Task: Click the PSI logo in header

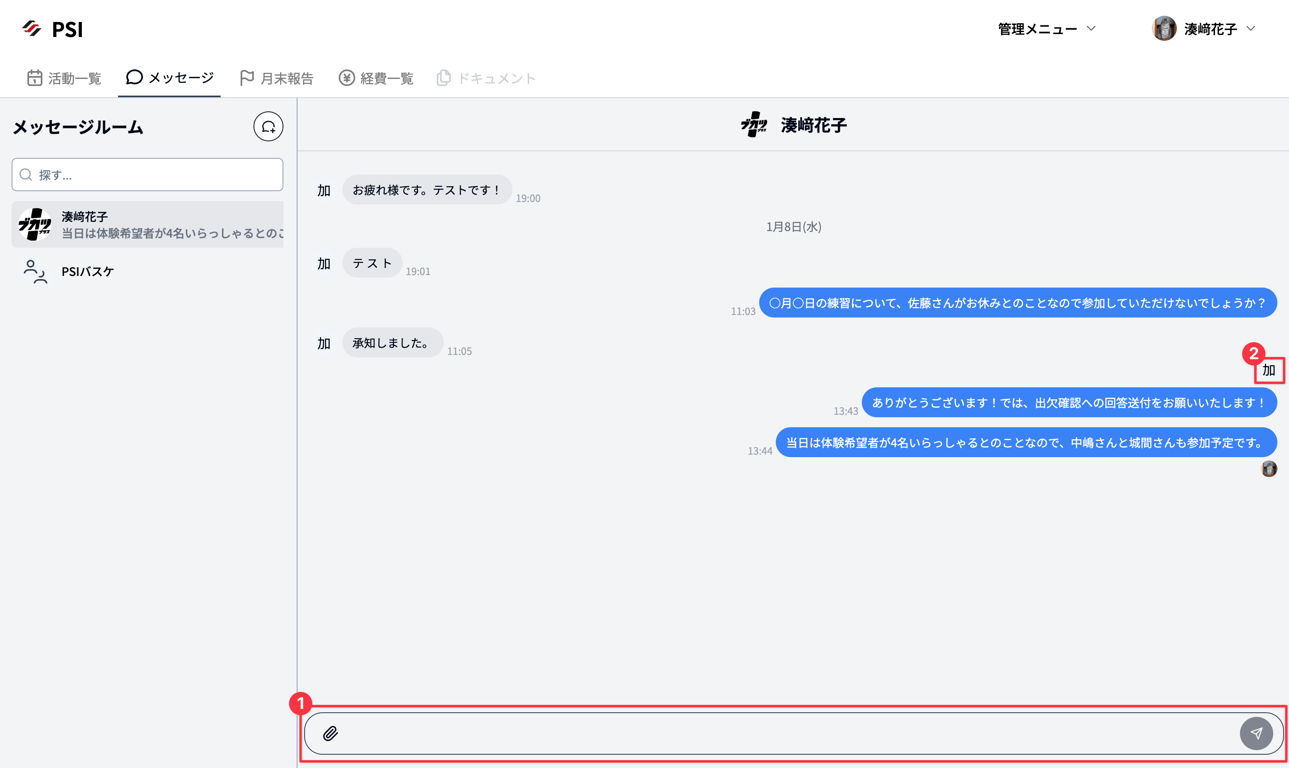Action: pos(53,29)
